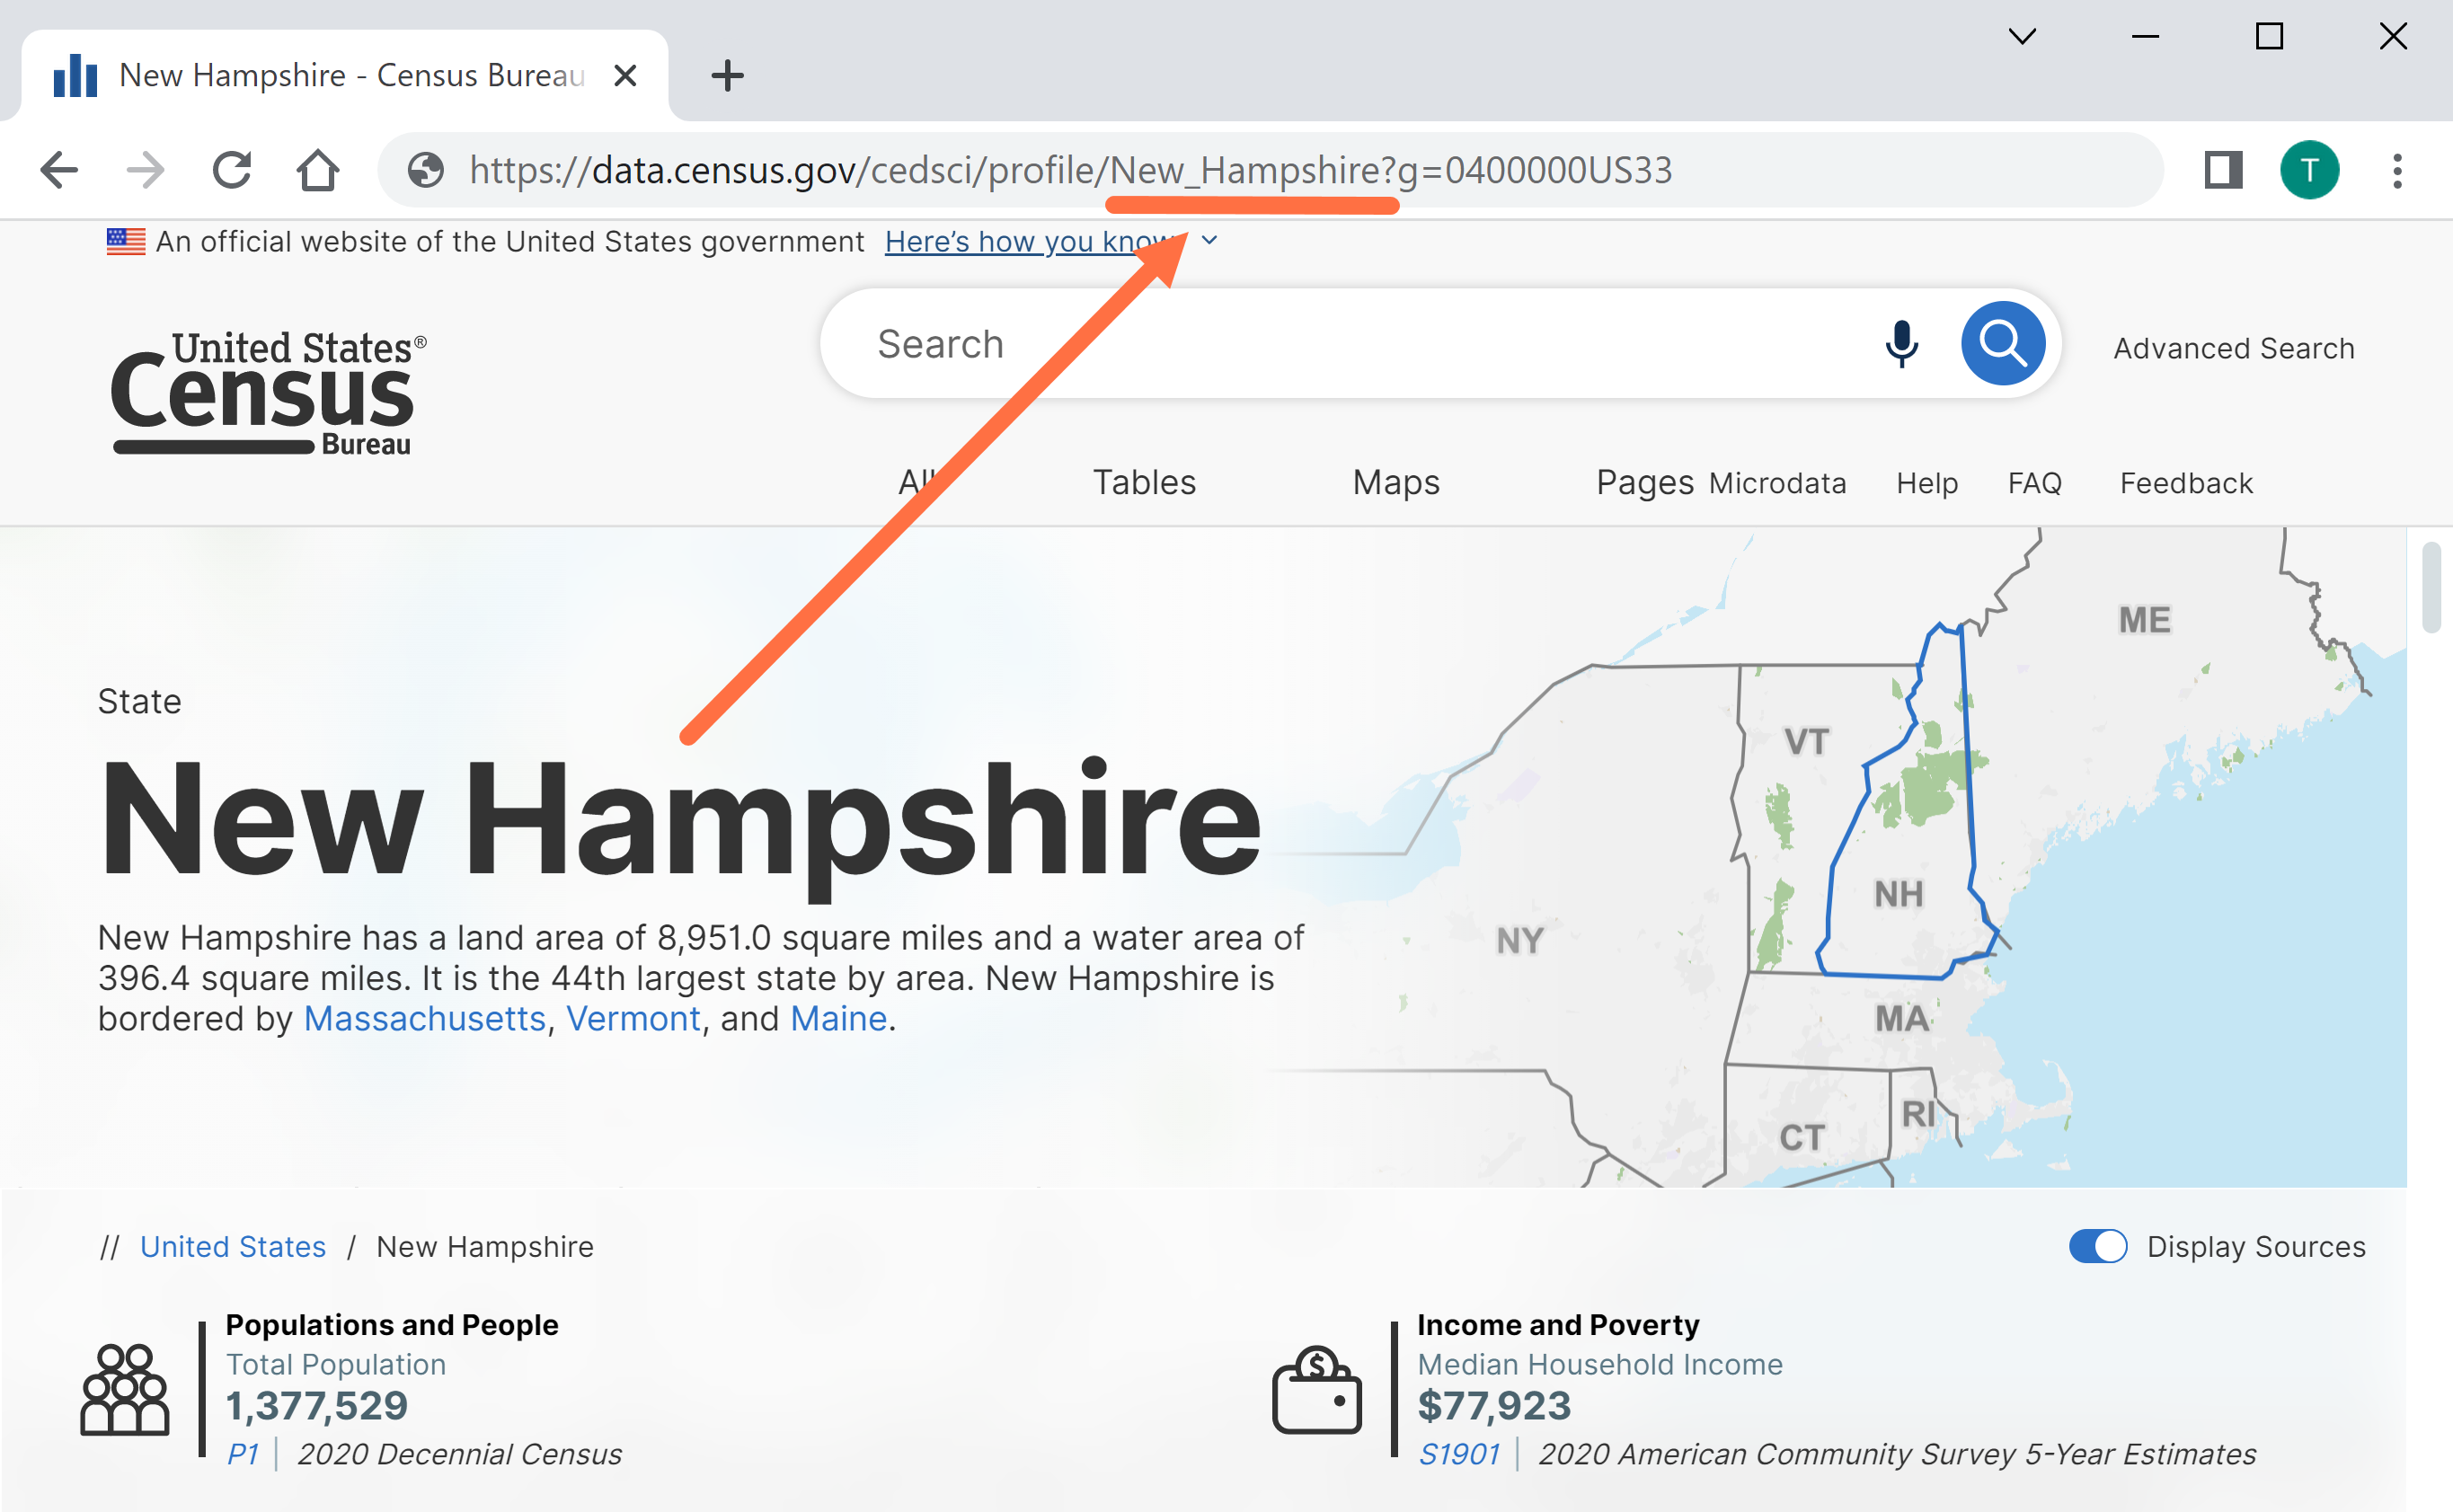The width and height of the screenshot is (2453, 1512).
Task: Open the new tab plus button
Action: (x=727, y=75)
